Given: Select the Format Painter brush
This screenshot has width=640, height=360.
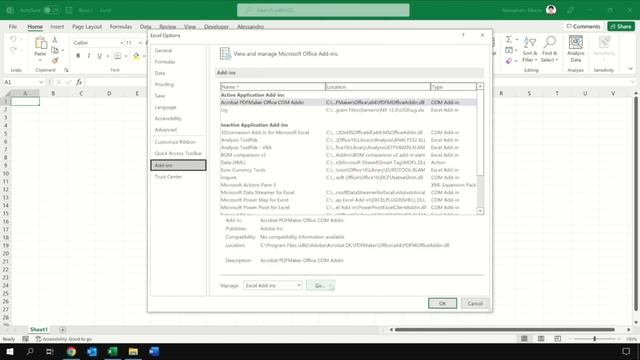Looking at the screenshot, I should (55, 60).
